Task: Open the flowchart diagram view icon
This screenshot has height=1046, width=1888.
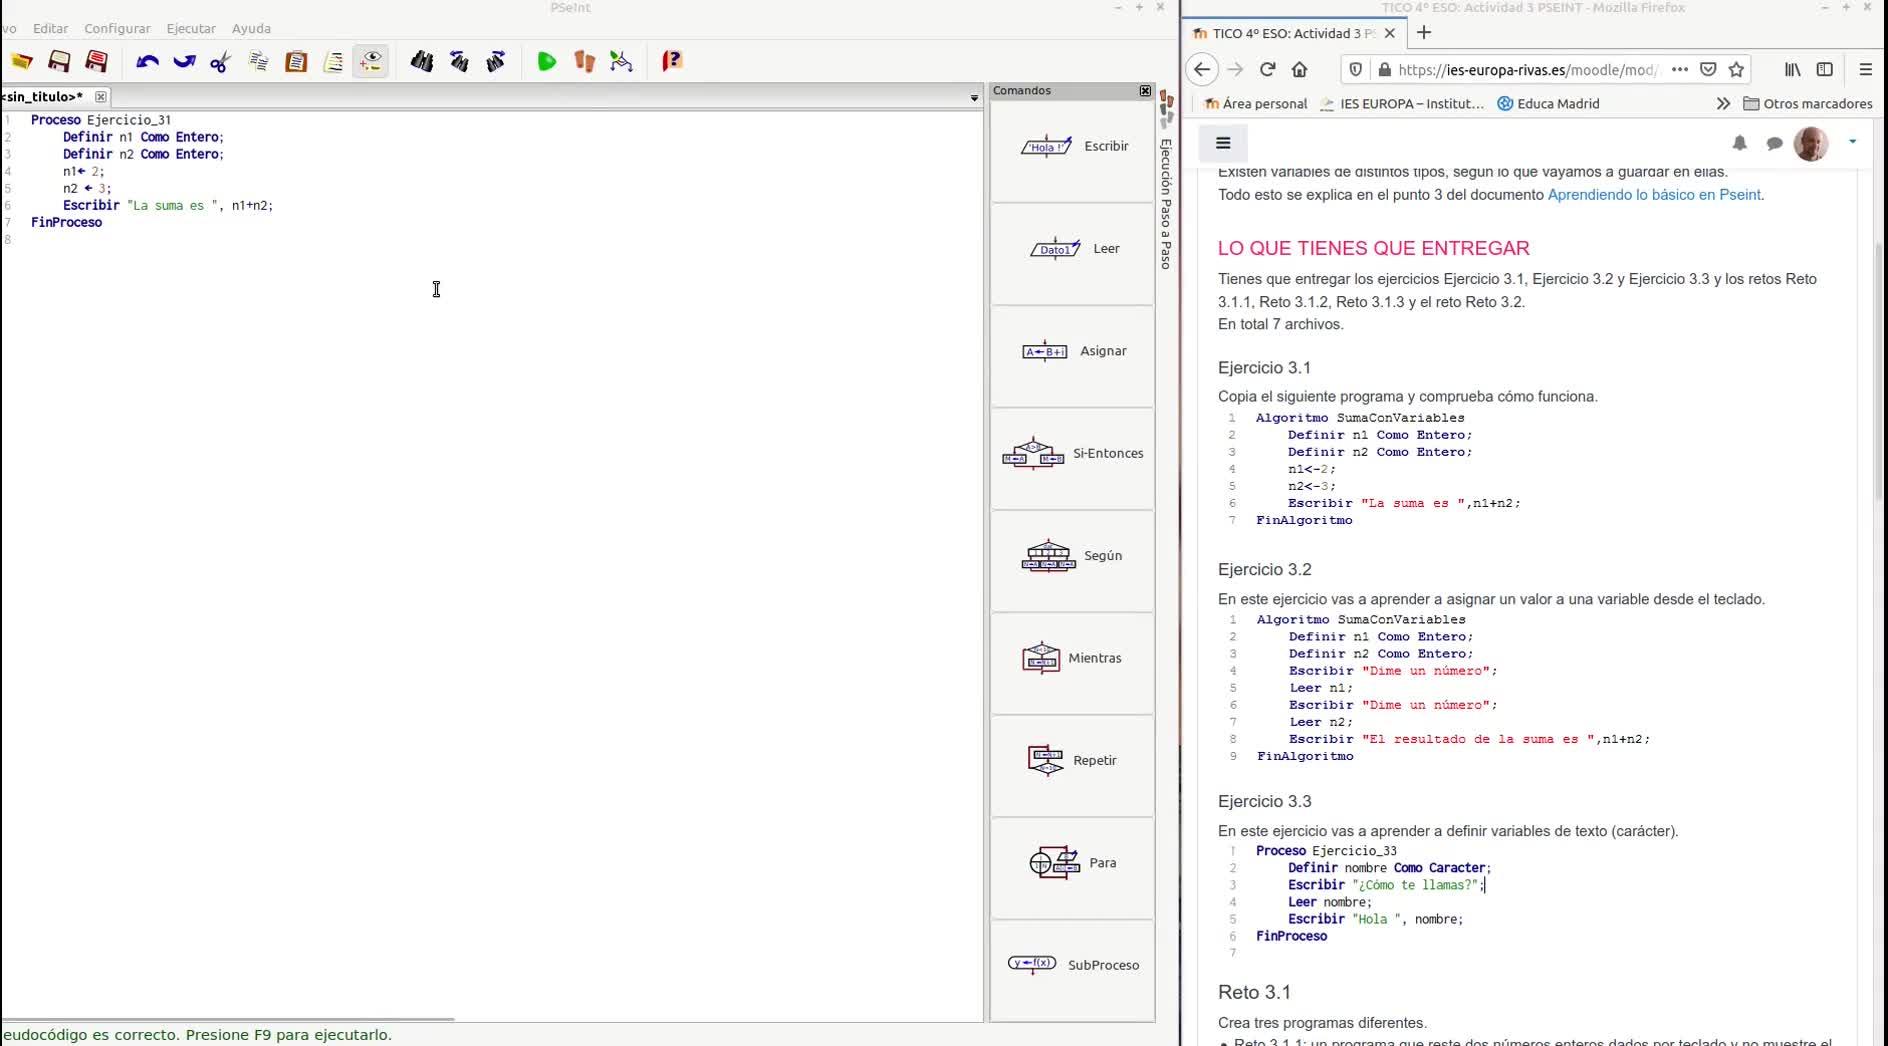Action: point(622,62)
